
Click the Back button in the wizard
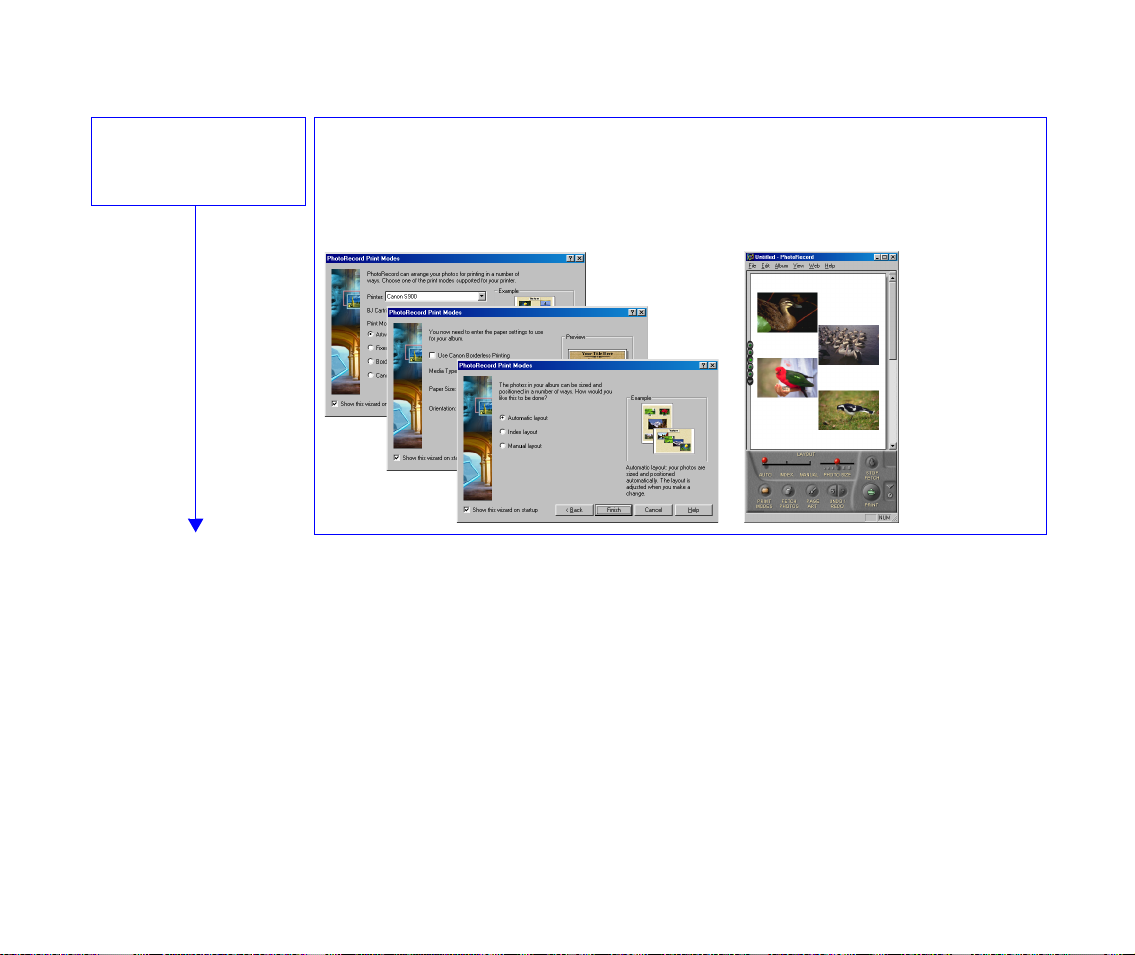click(x=573, y=510)
